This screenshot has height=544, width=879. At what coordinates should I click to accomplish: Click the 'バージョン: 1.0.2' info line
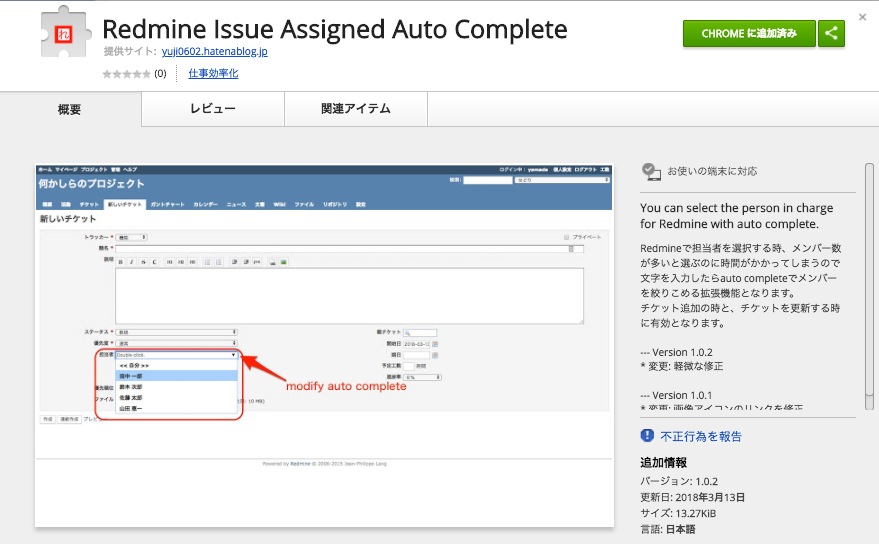point(679,481)
